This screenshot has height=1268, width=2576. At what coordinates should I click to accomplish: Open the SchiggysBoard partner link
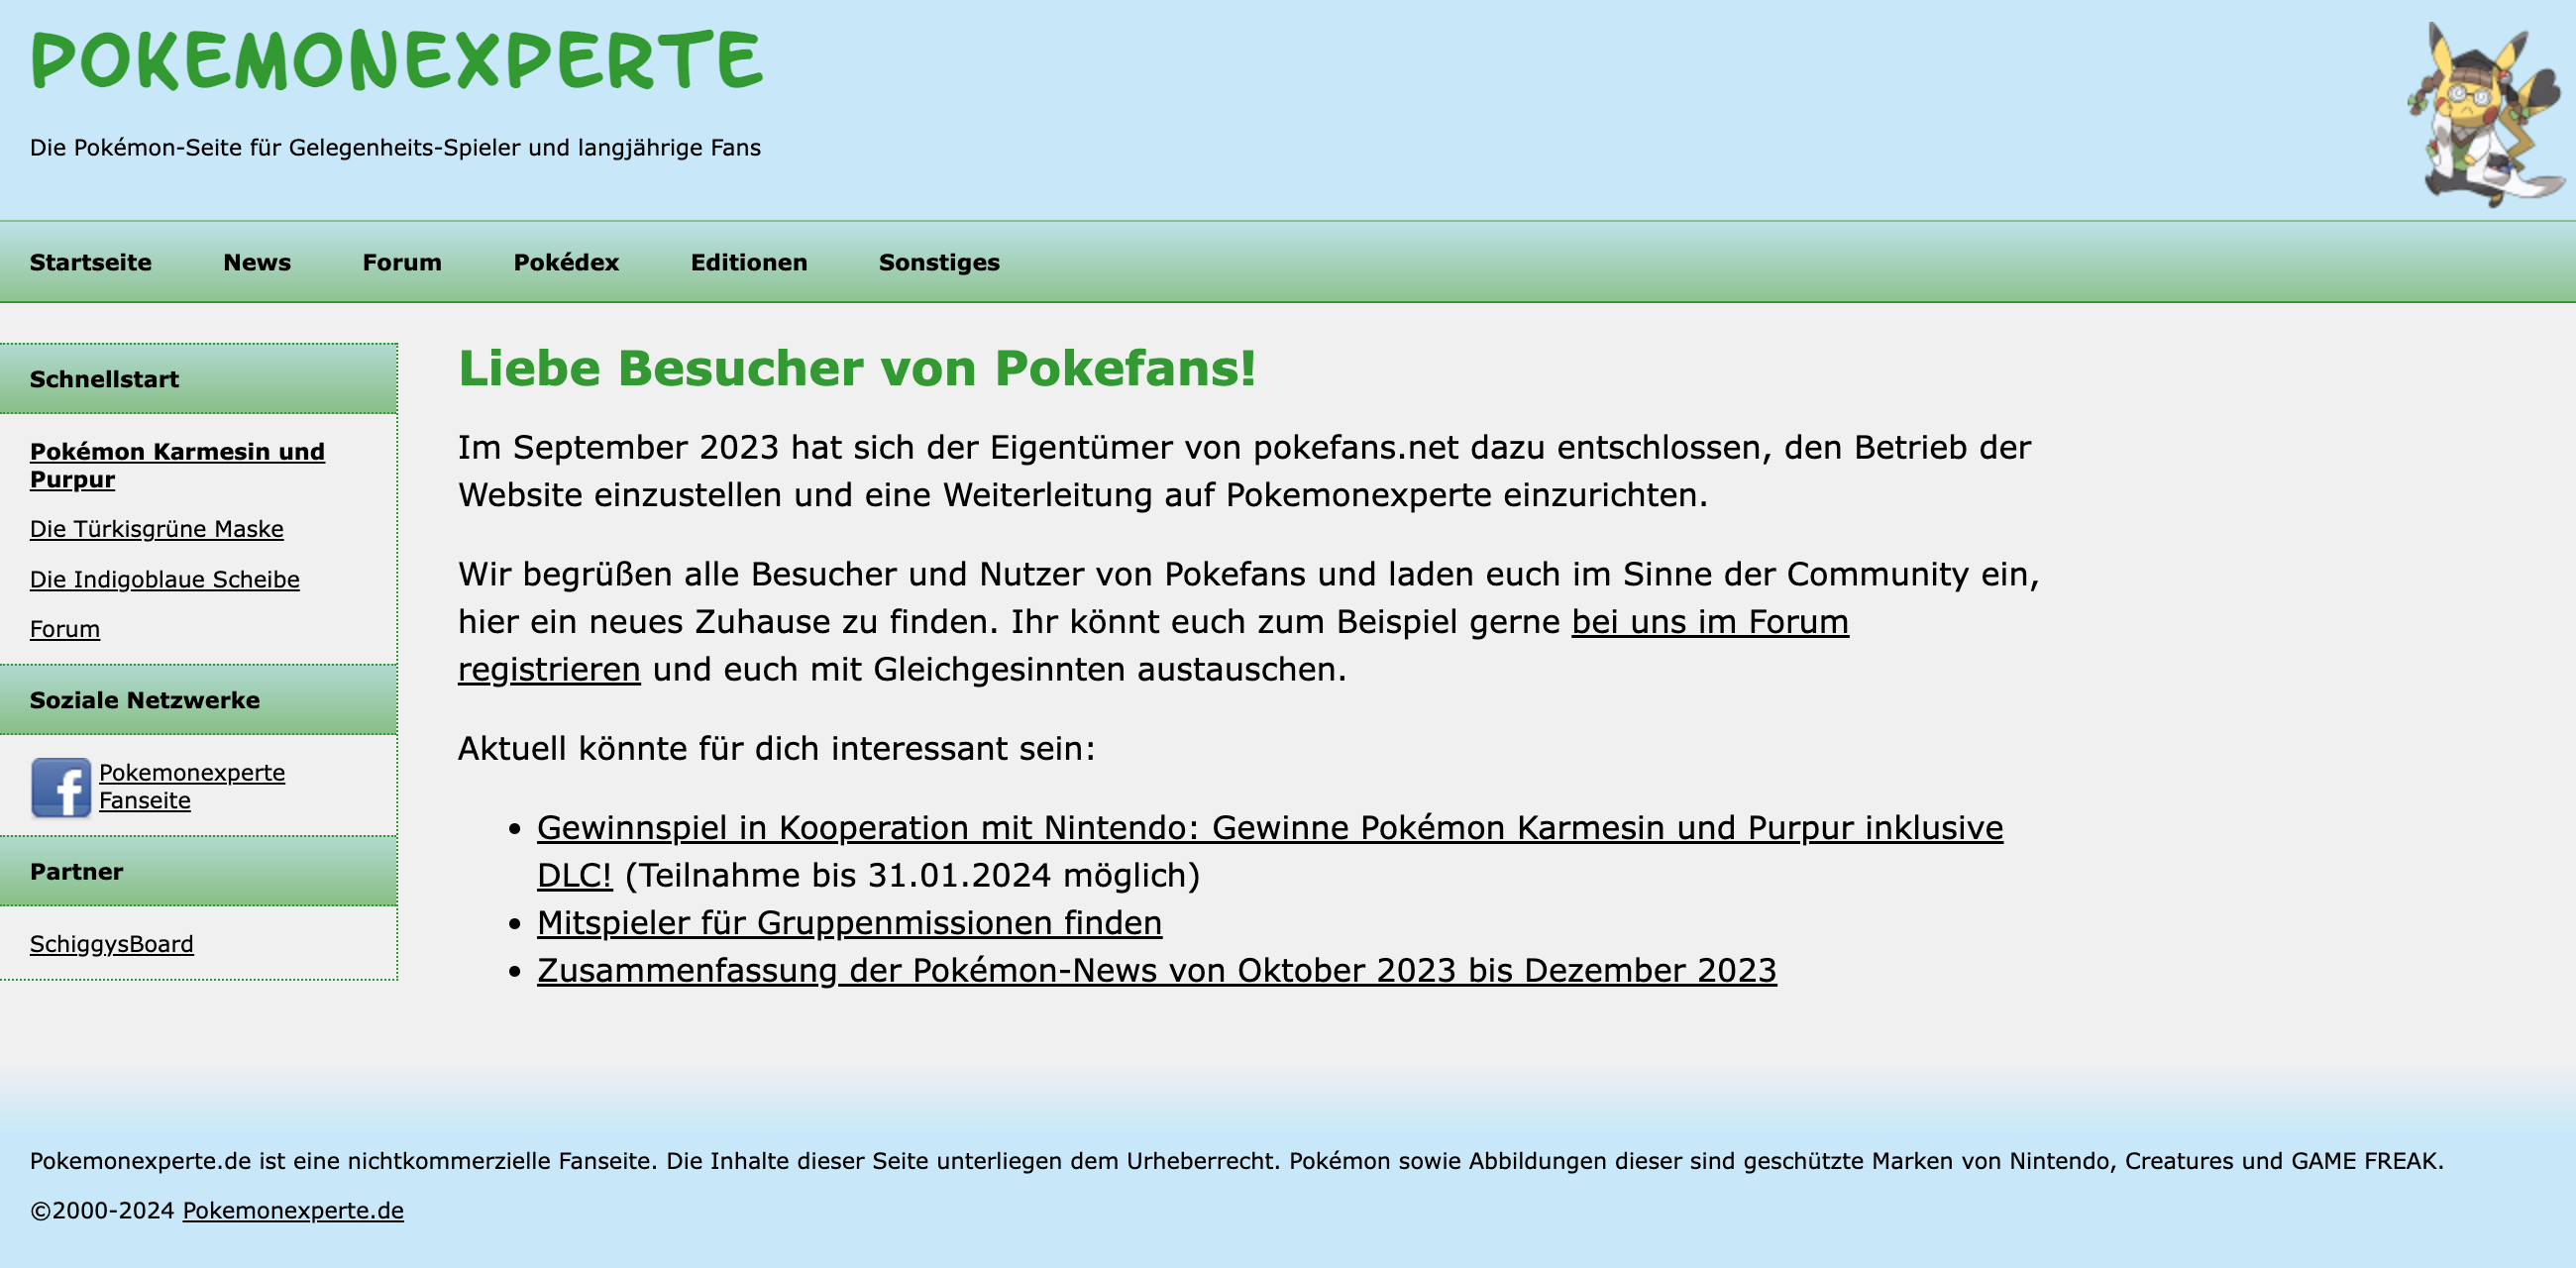click(112, 944)
